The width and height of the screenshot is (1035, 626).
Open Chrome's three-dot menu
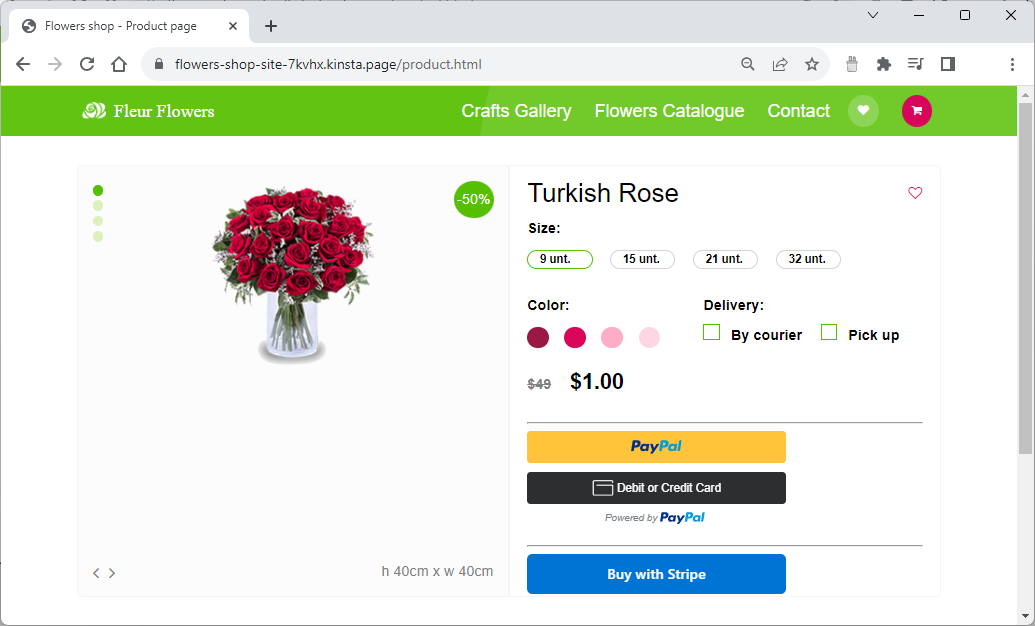(1012, 63)
